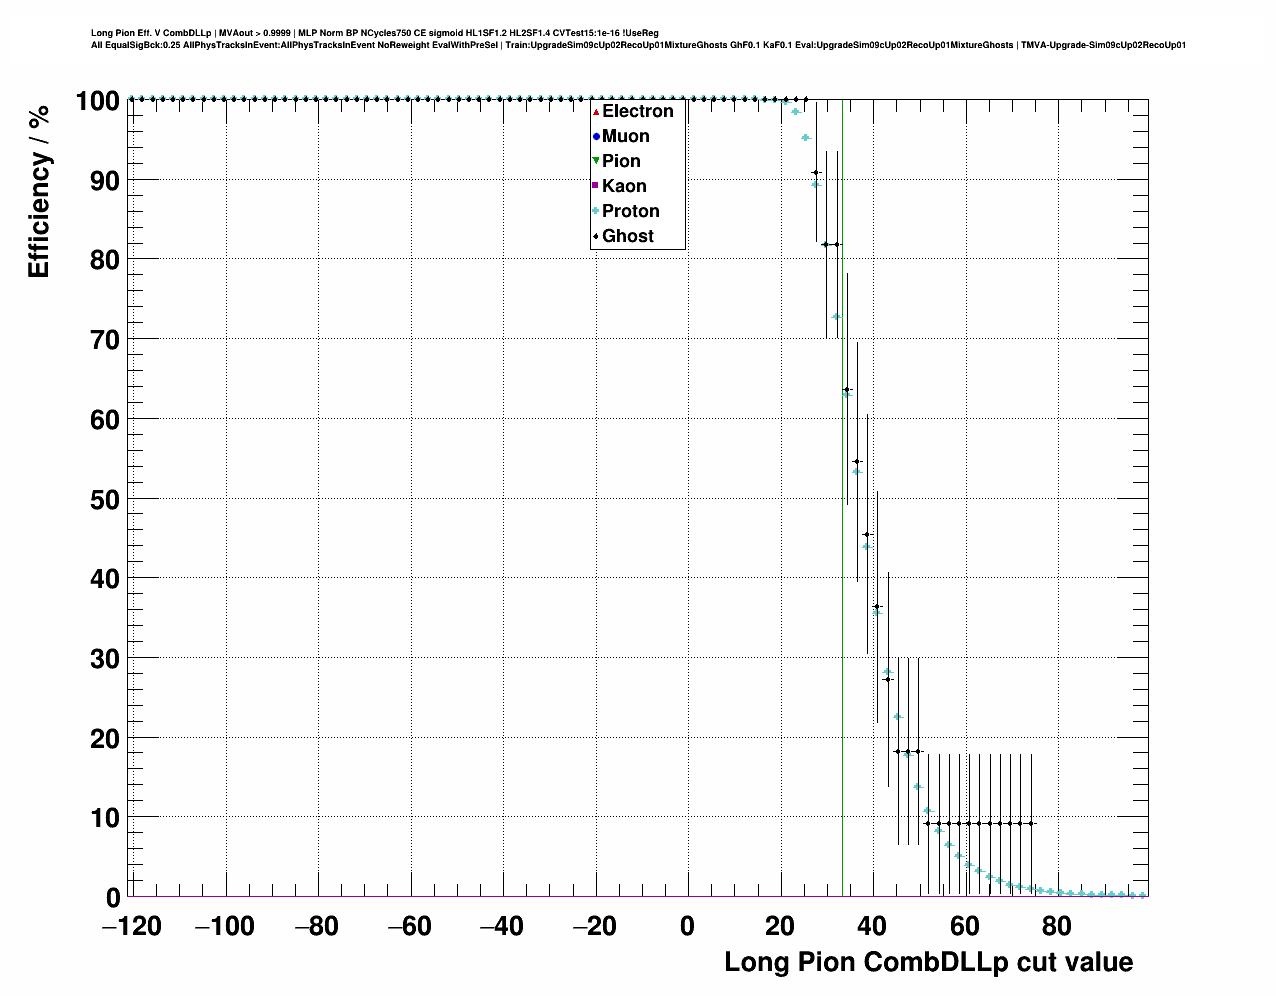Click the −60 tick label on x-axis
Screen dimensions: 1276x996
(x=409, y=927)
